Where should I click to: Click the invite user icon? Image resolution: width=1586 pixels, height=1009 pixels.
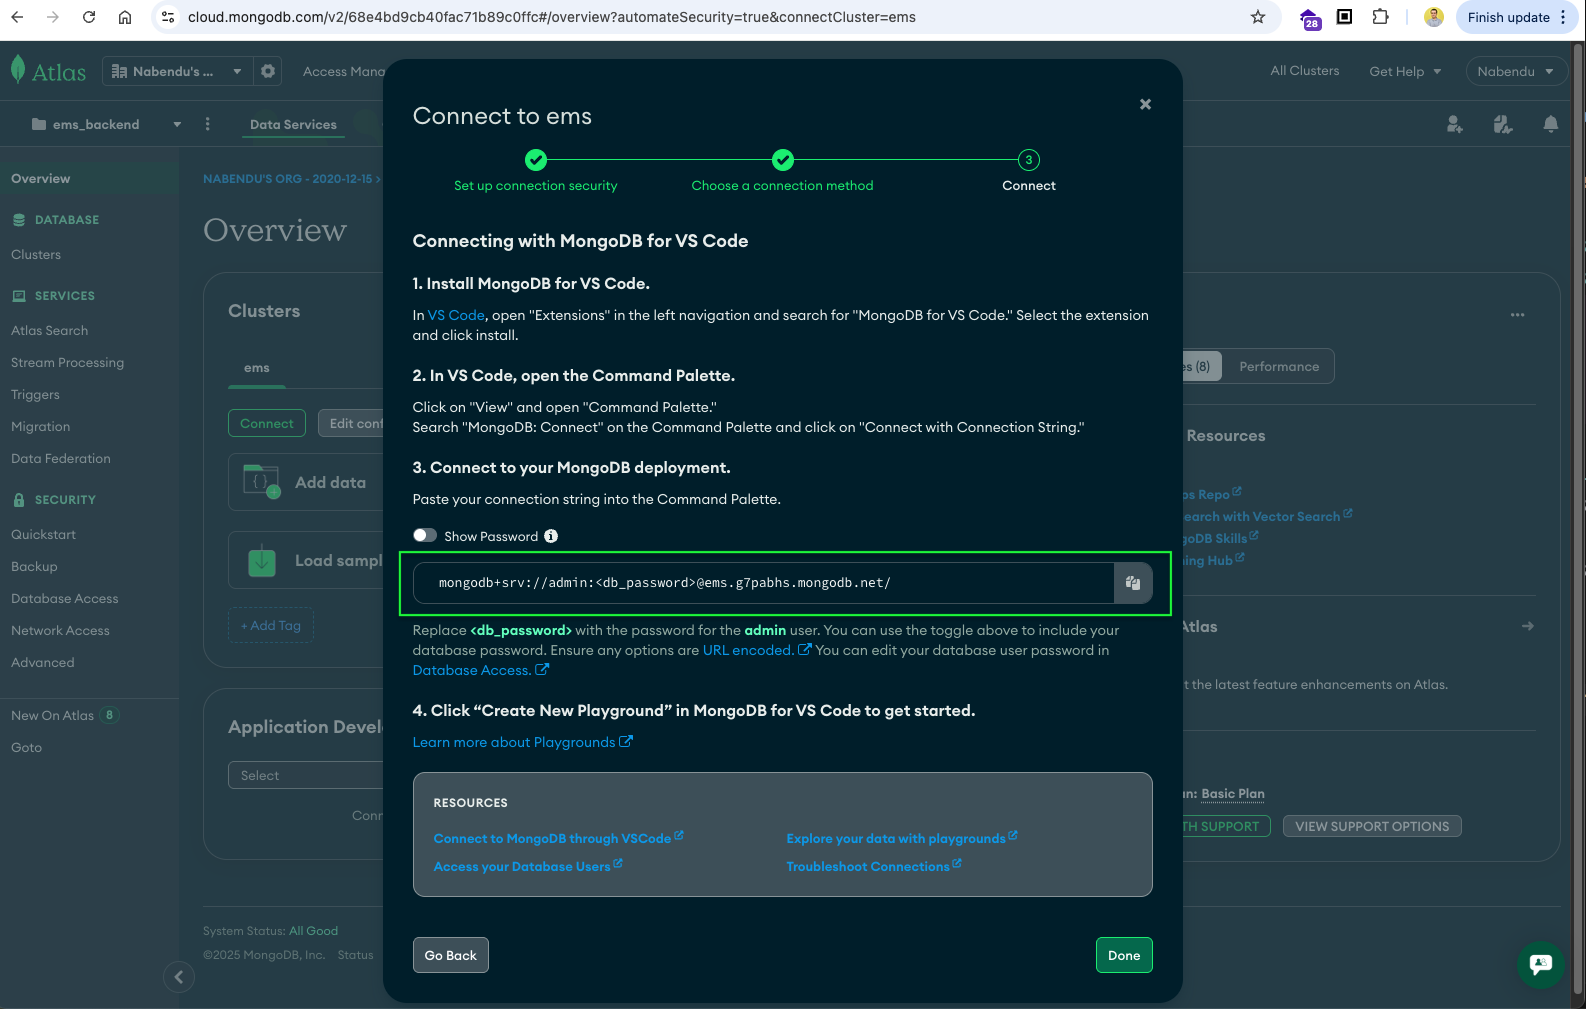[1455, 124]
